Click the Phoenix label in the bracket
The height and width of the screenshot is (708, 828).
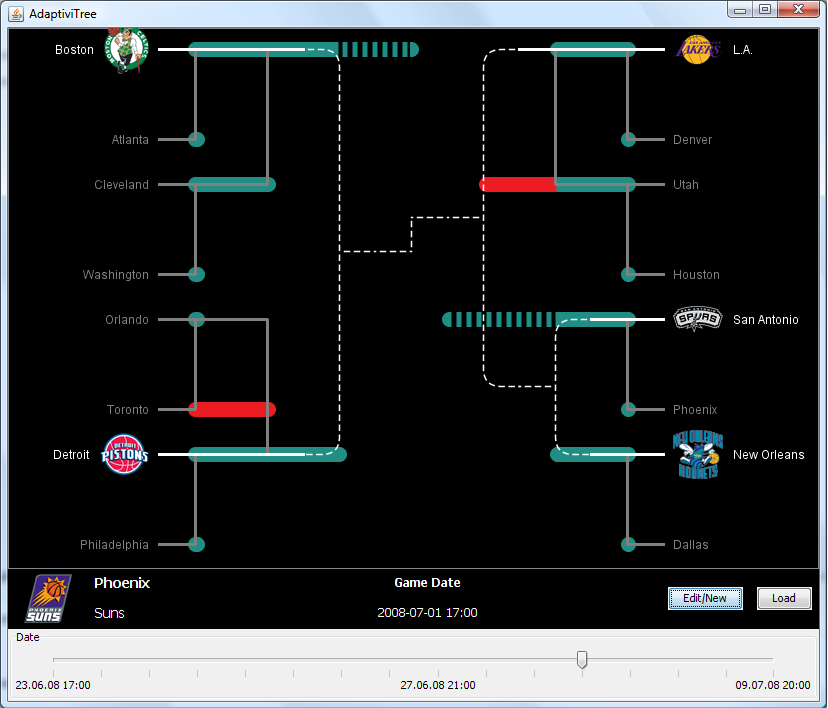(x=695, y=409)
